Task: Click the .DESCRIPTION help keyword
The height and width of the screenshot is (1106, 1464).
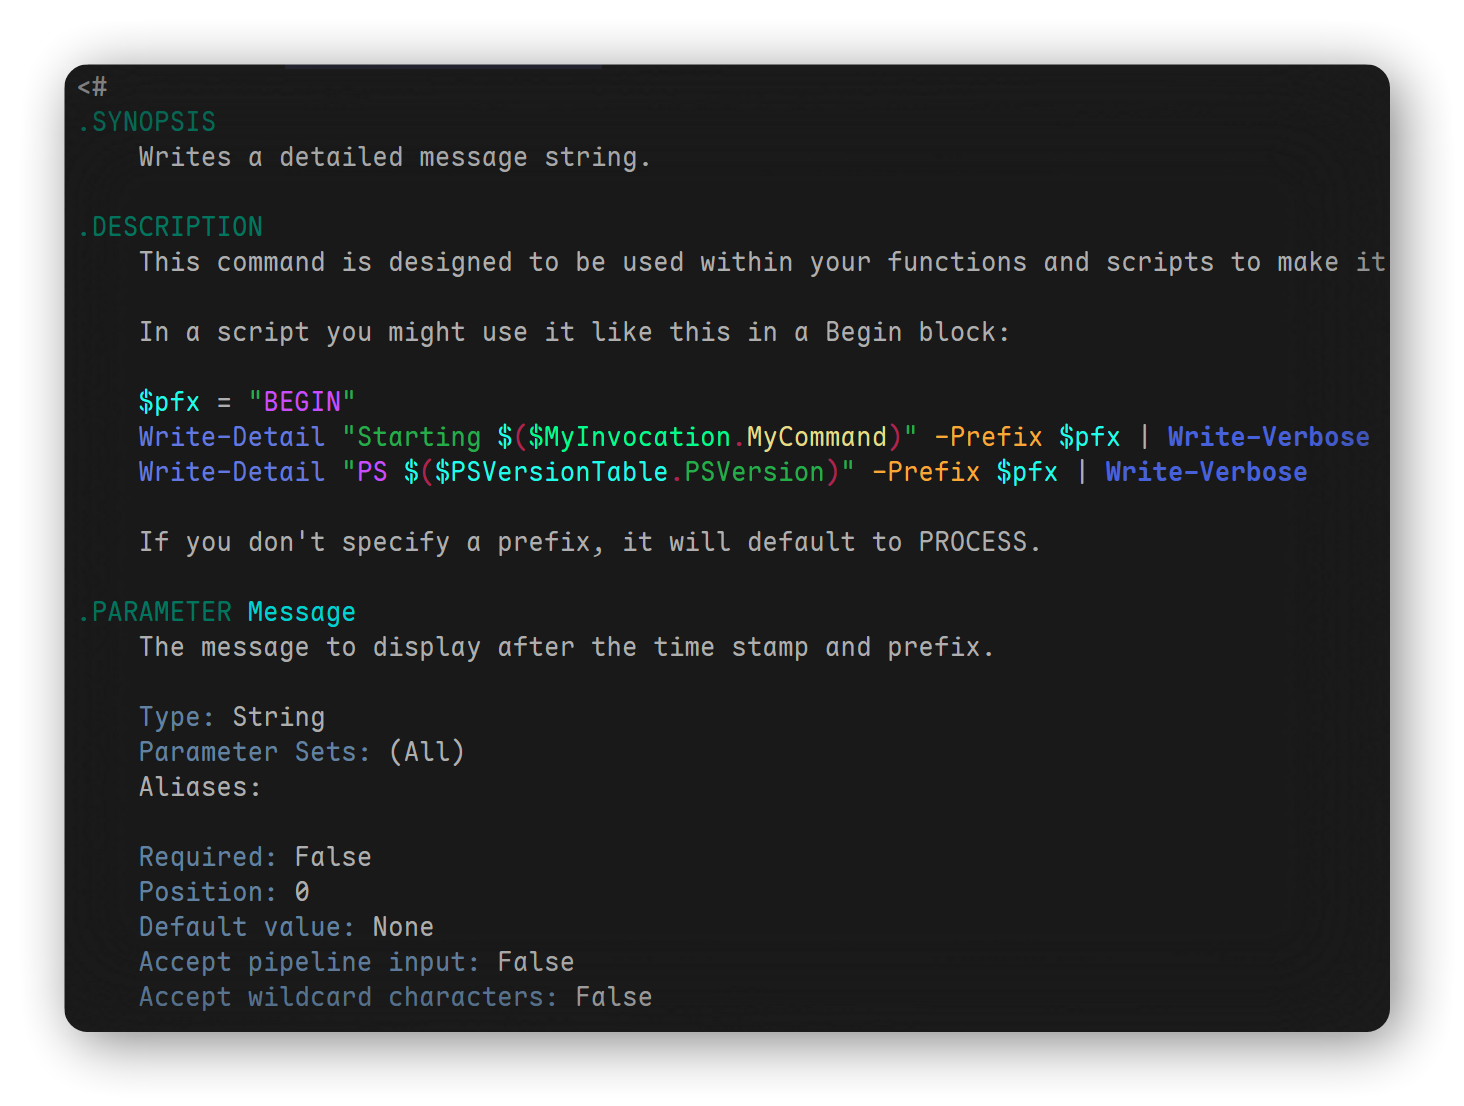Action: click(170, 227)
